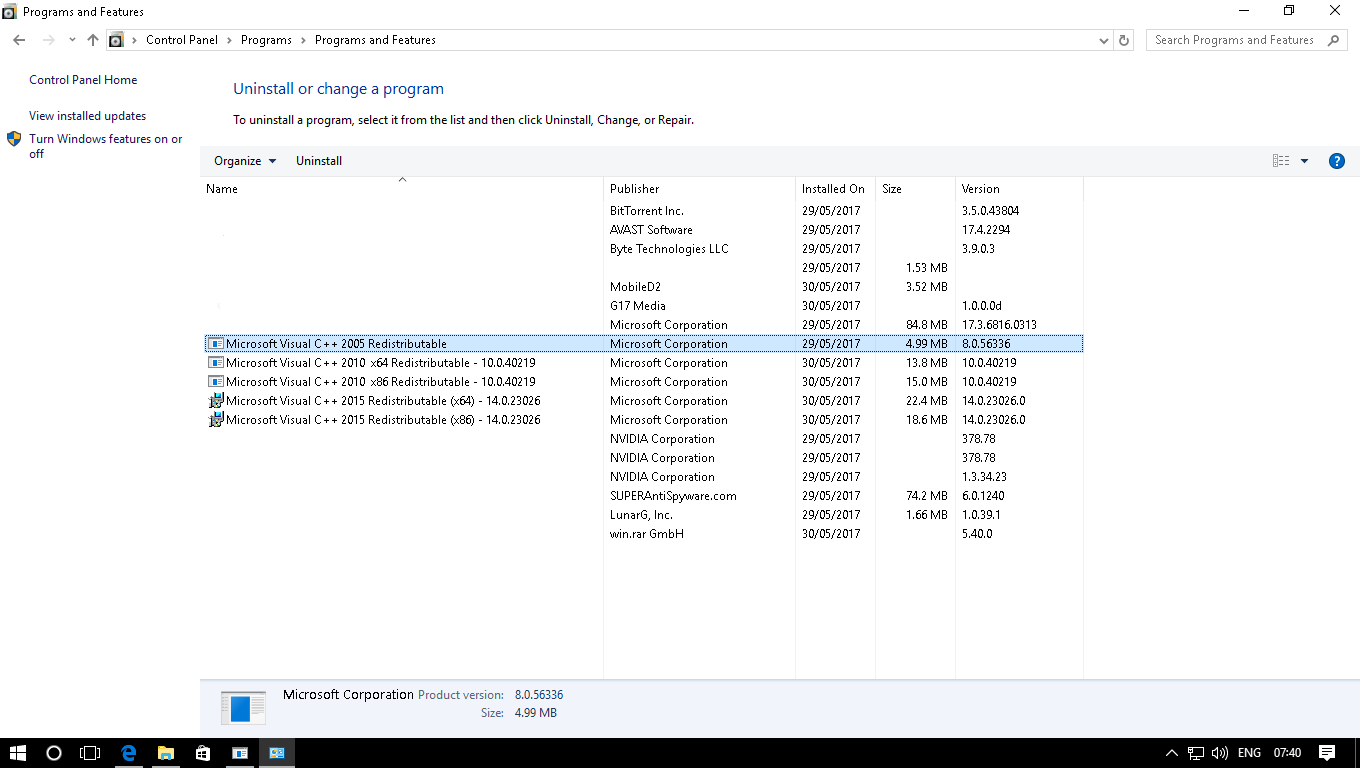The width and height of the screenshot is (1360, 768).
Task: Select the win.rar GmbH publisher row
Action: pos(644,534)
